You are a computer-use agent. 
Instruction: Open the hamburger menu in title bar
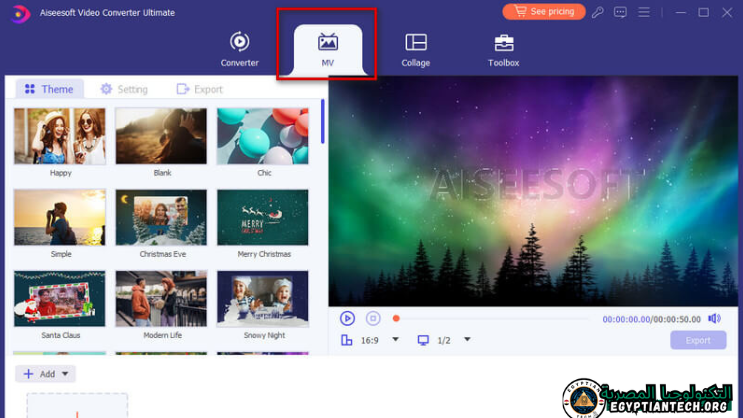pos(644,13)
